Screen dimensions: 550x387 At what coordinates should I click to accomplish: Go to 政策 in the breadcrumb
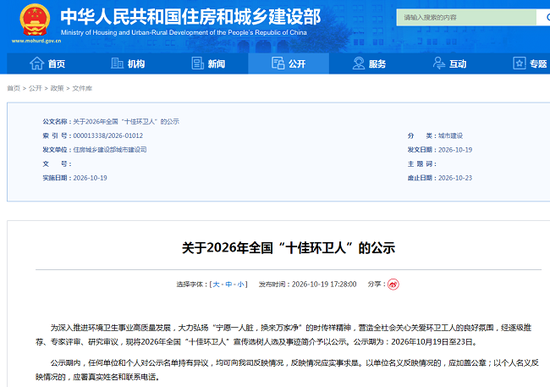pos(57,88)
